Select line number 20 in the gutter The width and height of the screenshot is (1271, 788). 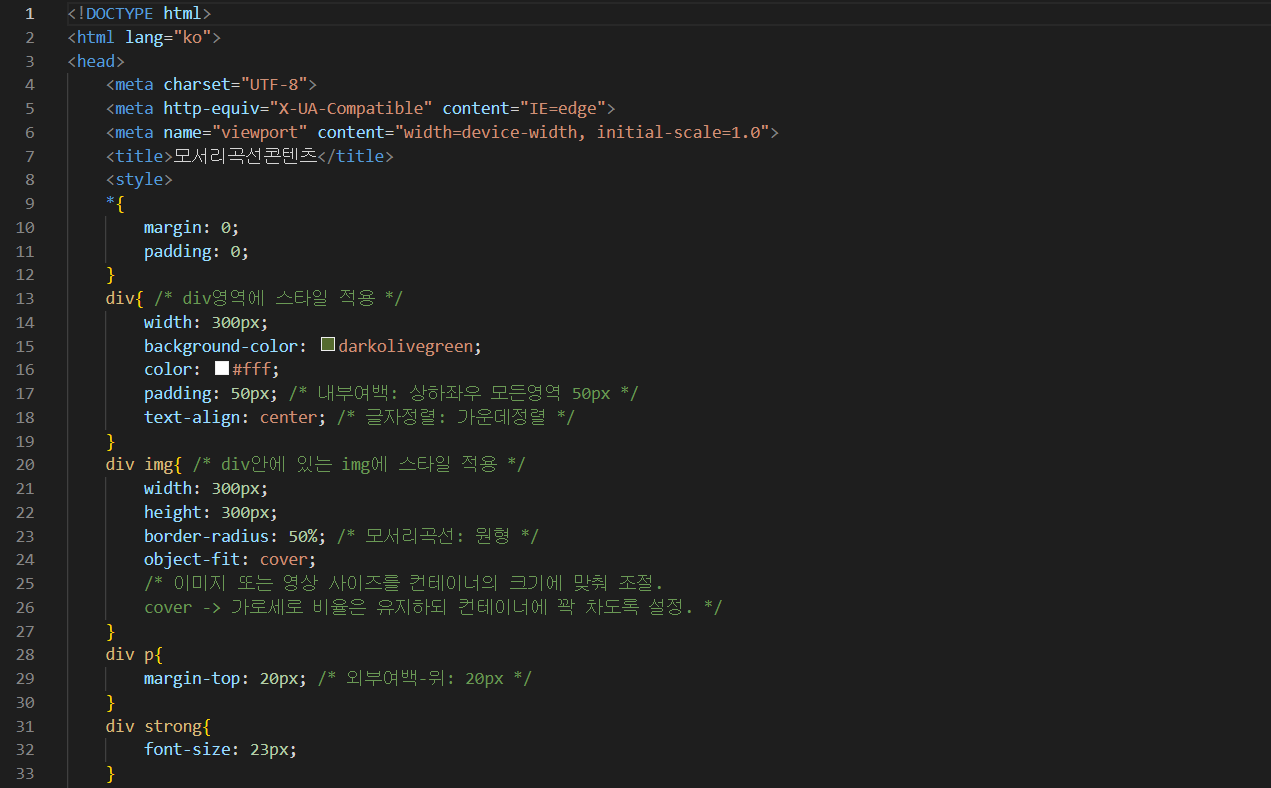click(x=25, y=464)
